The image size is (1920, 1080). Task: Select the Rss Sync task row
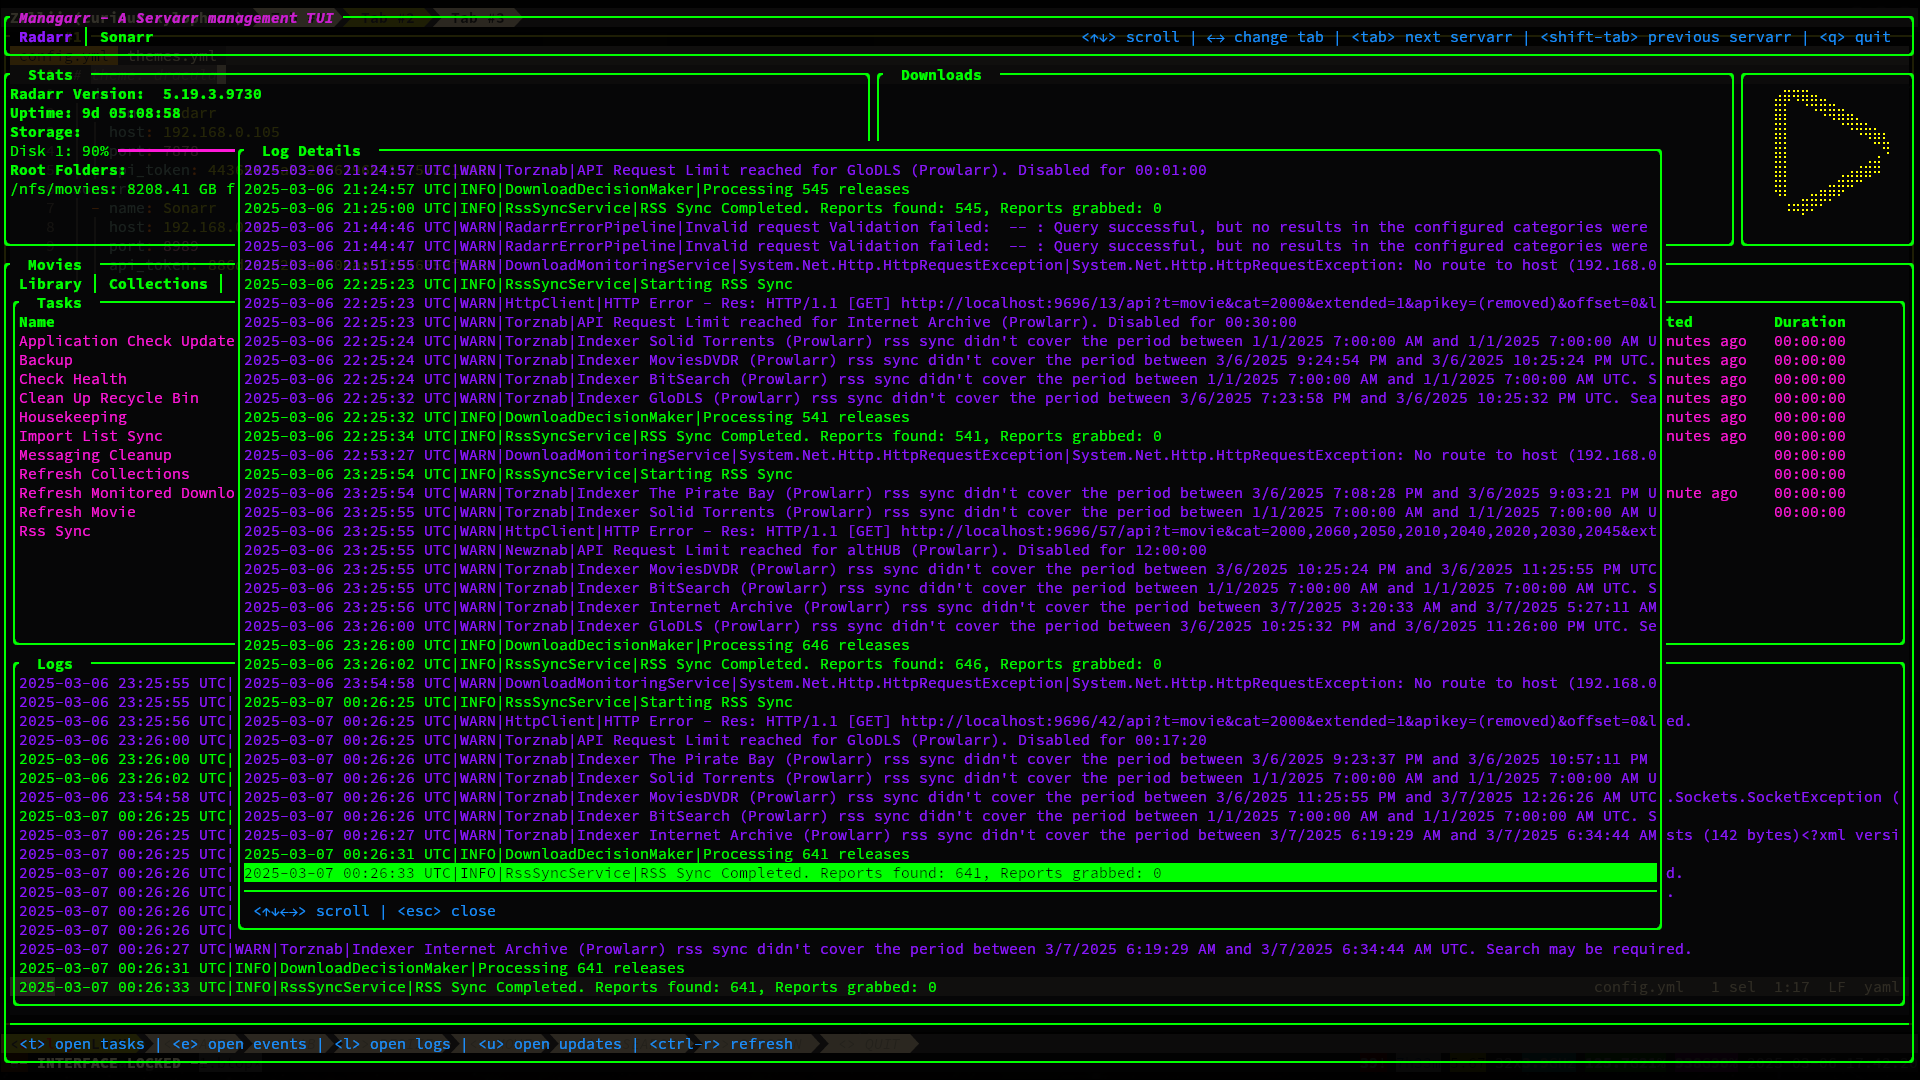click(55, 531)
